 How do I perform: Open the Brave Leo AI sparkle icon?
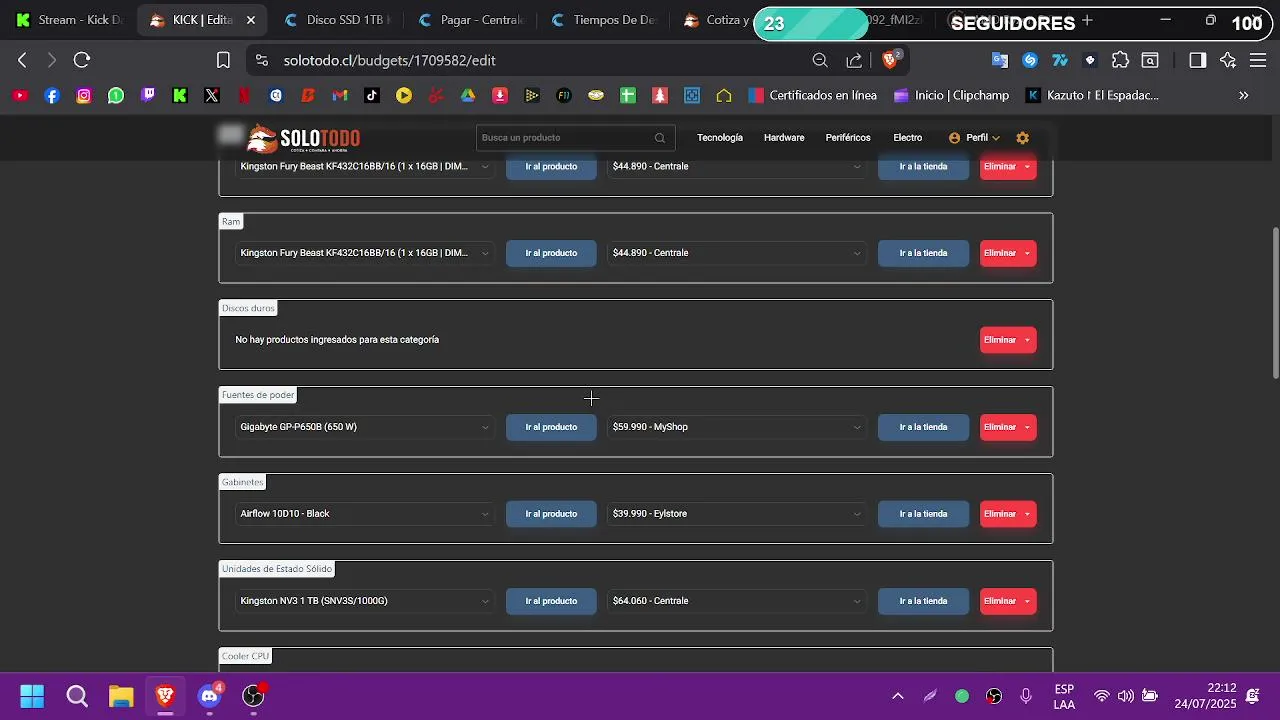click(x=1228, y=60)
